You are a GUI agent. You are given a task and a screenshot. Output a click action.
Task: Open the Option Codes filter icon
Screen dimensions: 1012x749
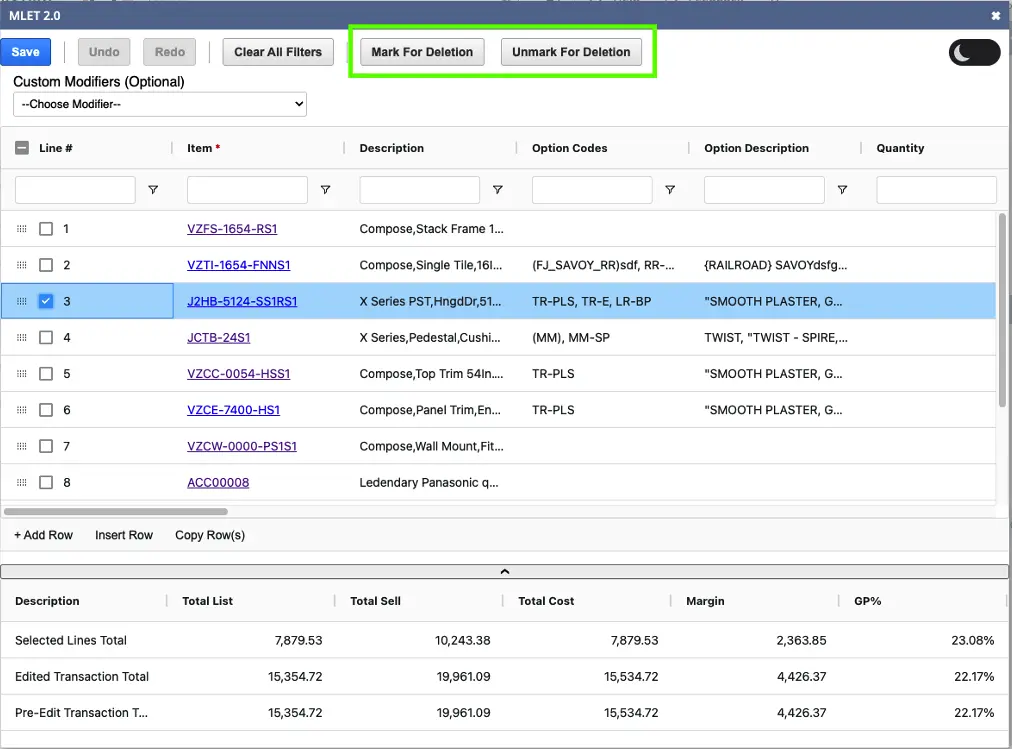pyautogui.click(x=670, y=190)
